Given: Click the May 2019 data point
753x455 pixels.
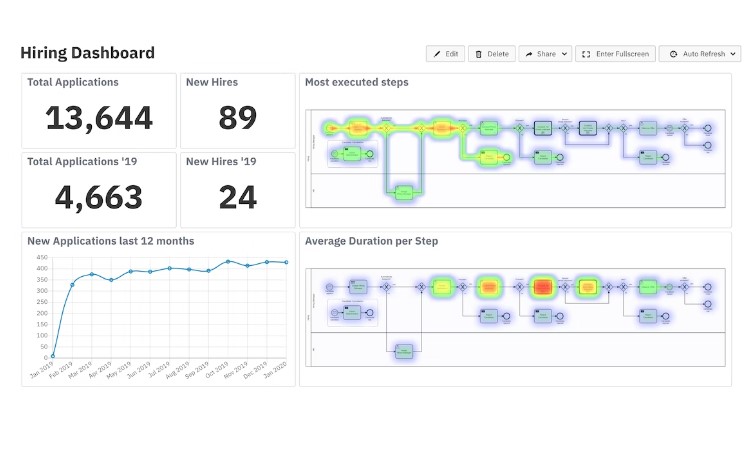Looking at the screenshot, I should point(131,271).
